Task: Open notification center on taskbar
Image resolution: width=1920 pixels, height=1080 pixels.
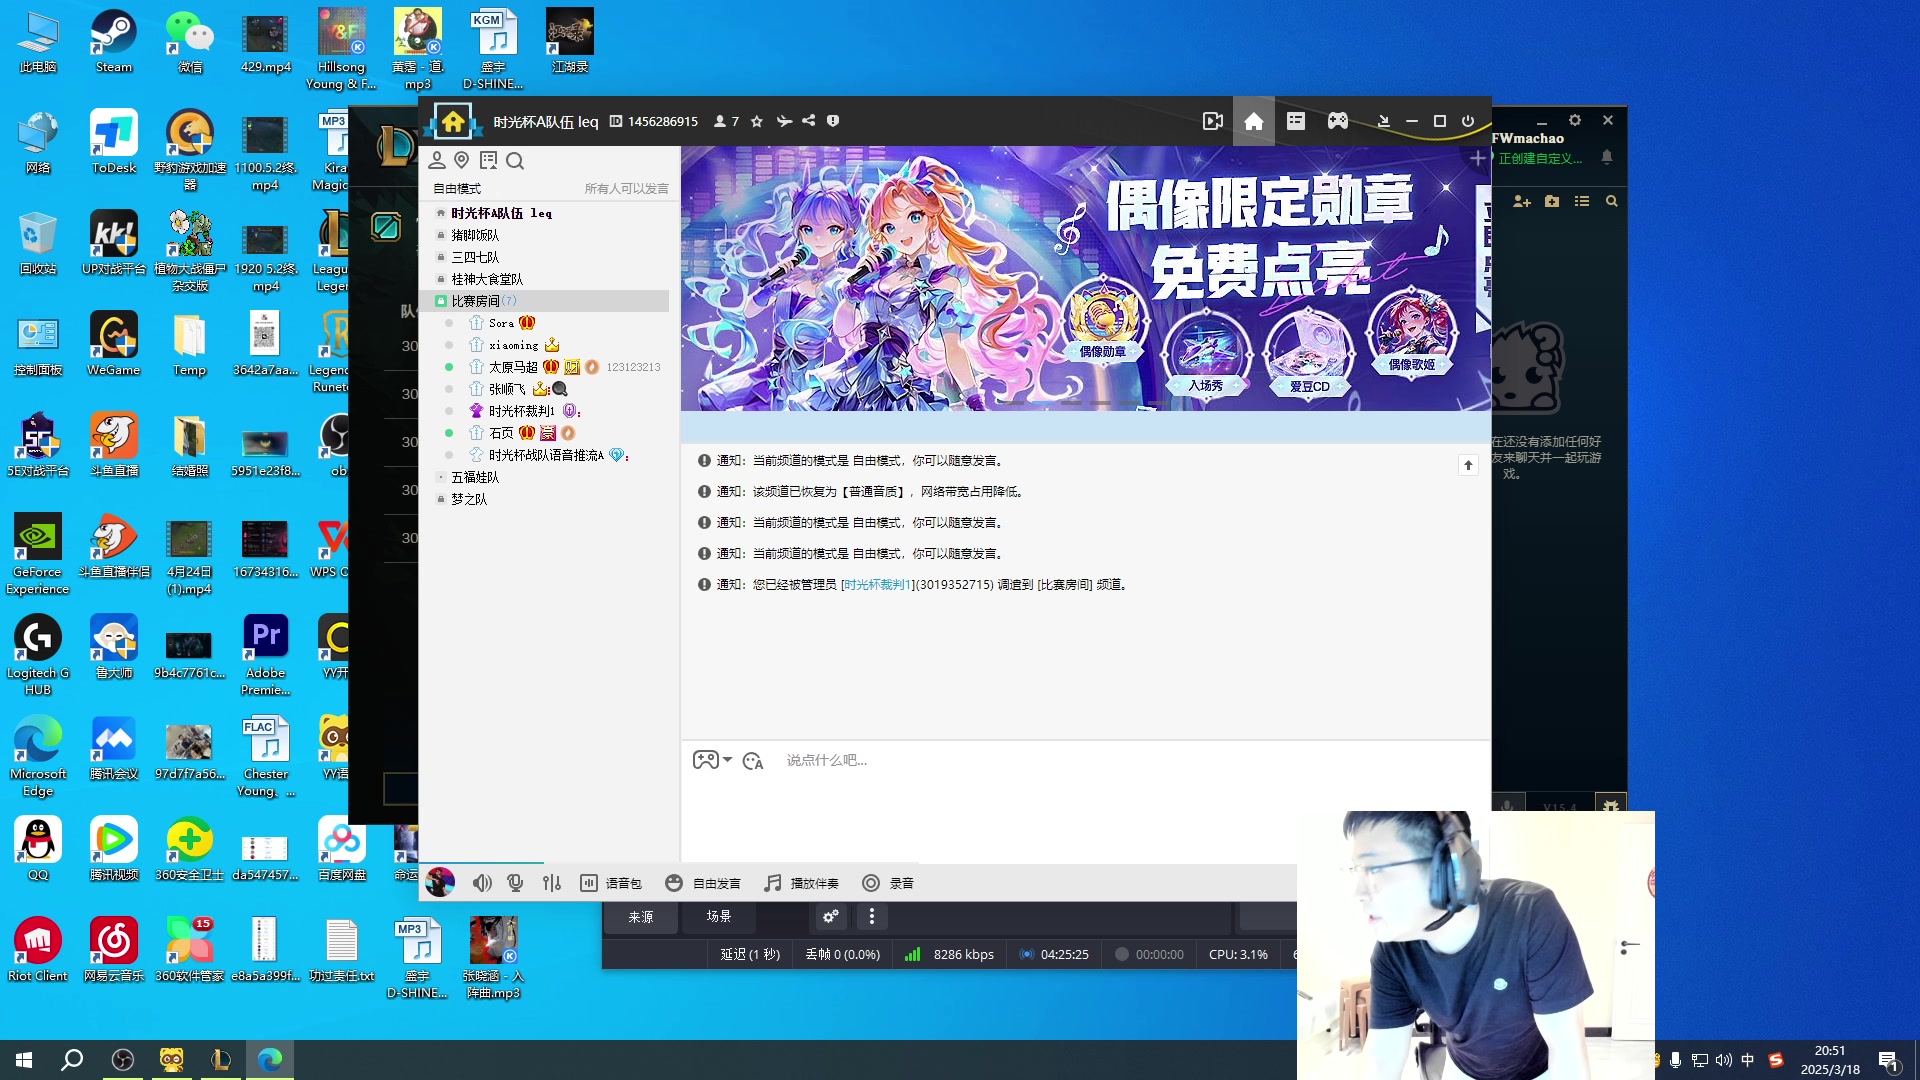Action: coord(1888,1061)
